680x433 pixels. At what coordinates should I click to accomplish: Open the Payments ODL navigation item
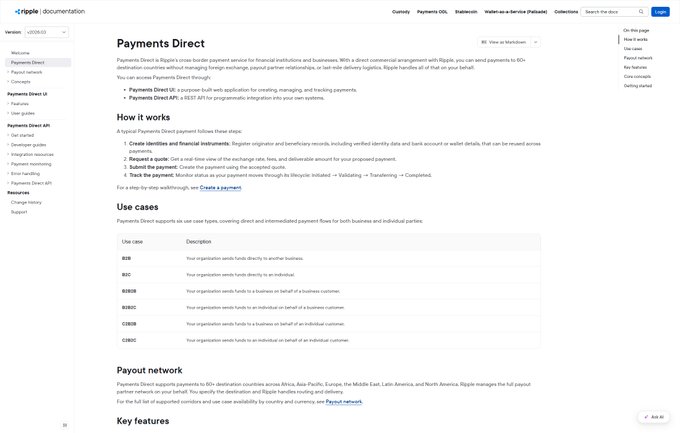[x=432, y=12]
